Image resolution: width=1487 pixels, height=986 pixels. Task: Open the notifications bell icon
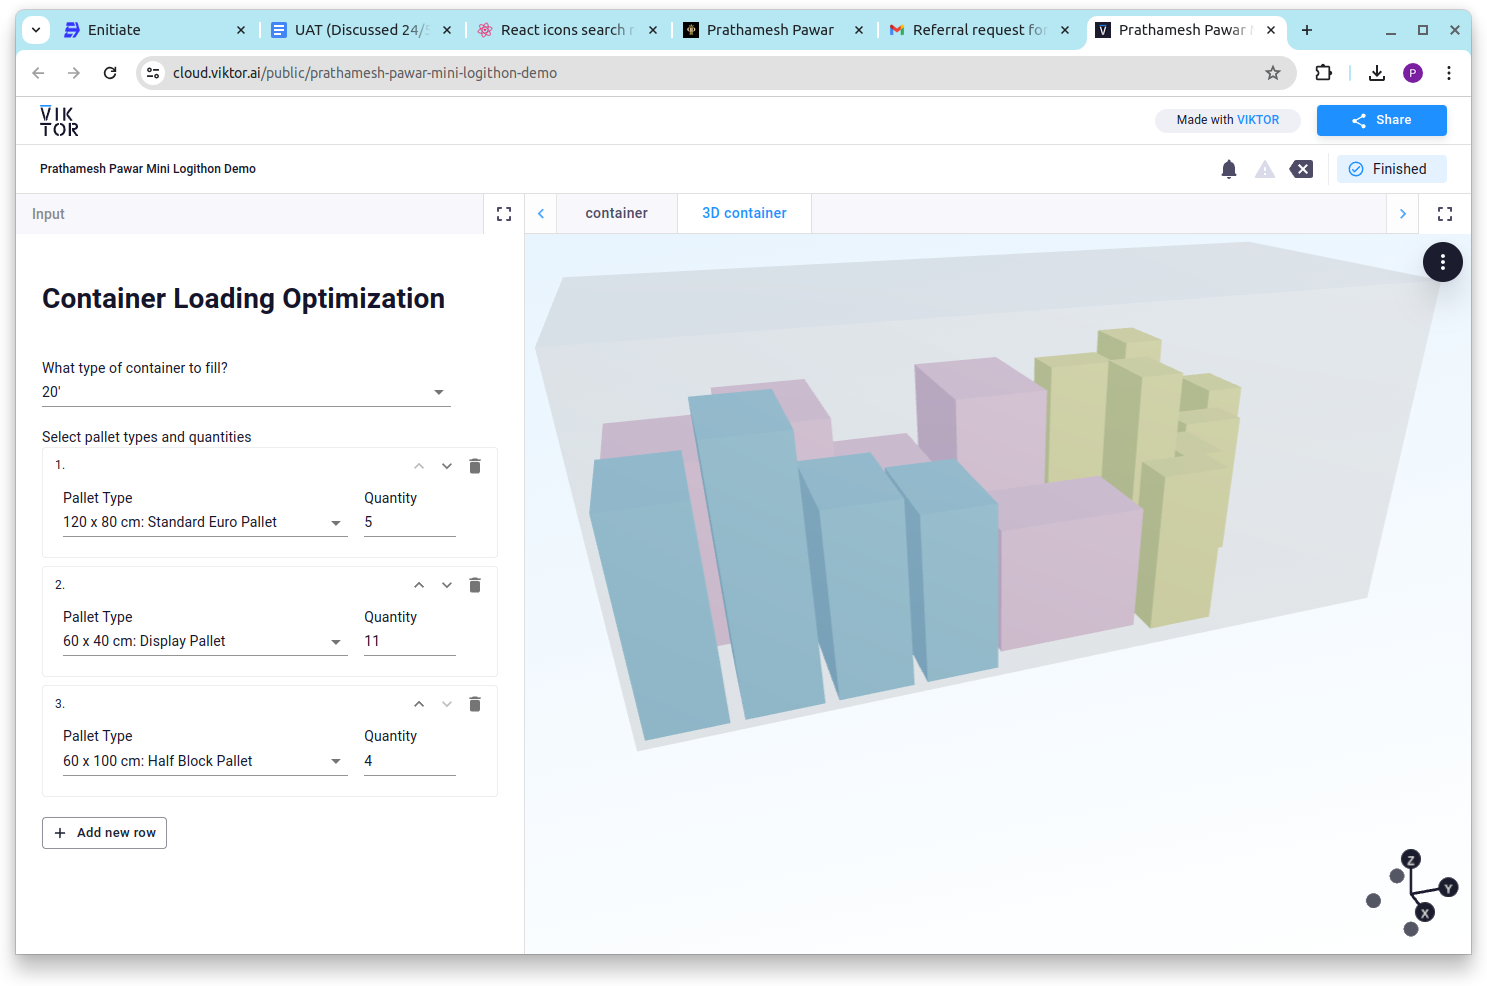1229,169
